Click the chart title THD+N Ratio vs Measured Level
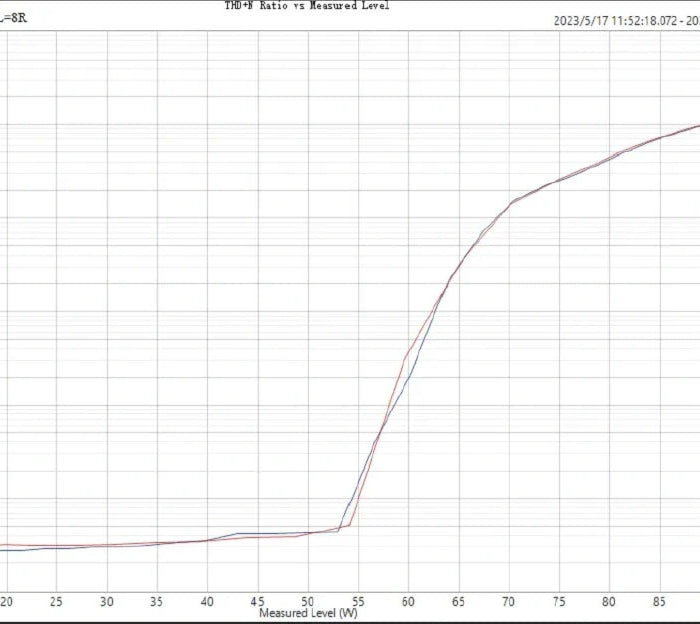 tap(306, 6)
